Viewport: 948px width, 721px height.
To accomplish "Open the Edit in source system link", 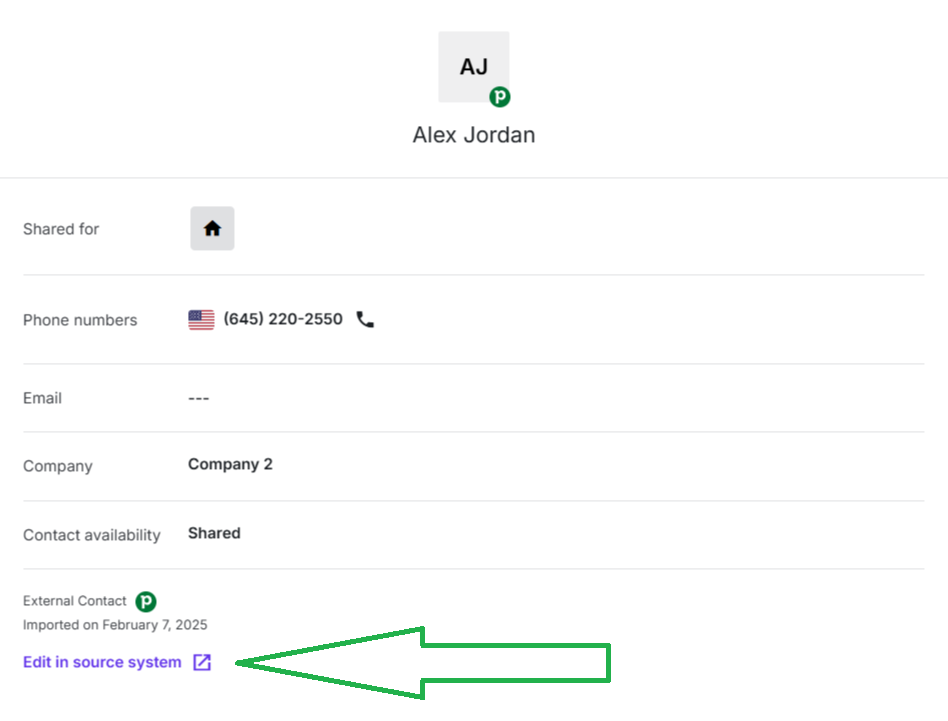I will [x=102, y=662].
